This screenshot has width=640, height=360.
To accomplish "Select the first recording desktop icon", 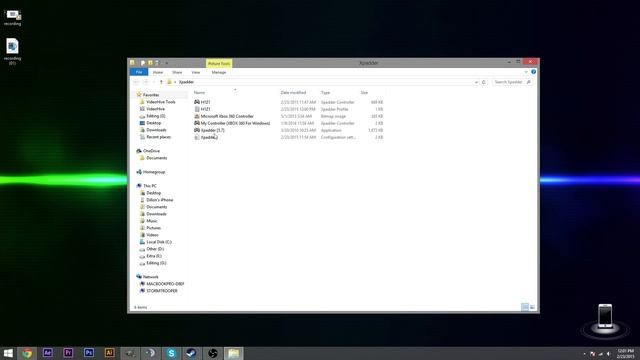I will pyautogui.click(x=13, y=18).
